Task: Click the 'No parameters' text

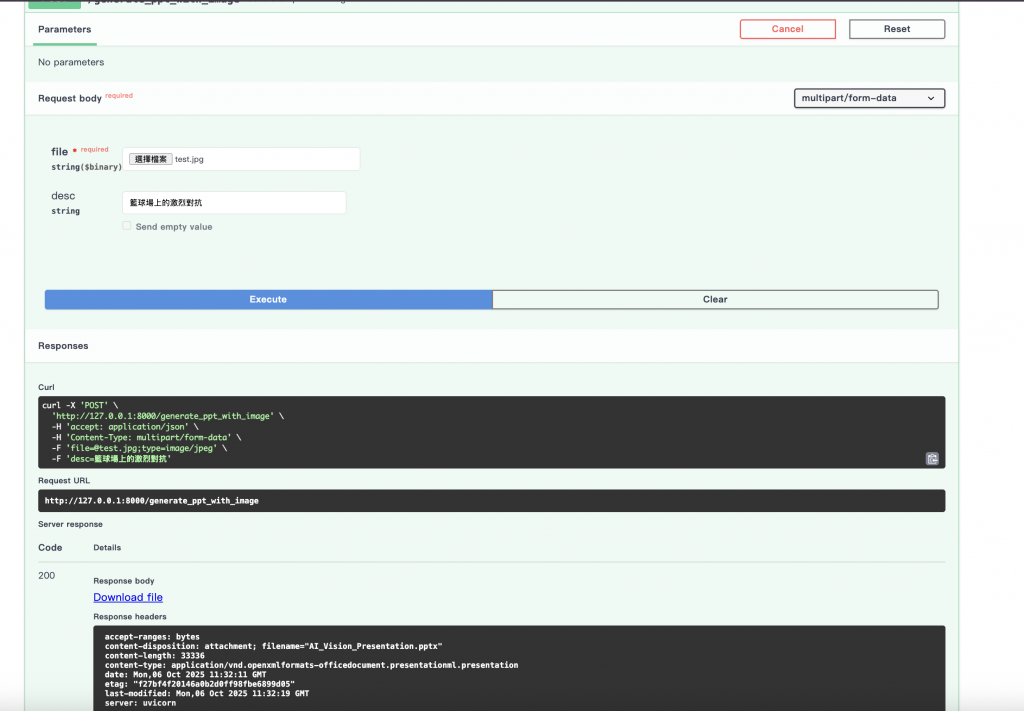Action: 71,62
